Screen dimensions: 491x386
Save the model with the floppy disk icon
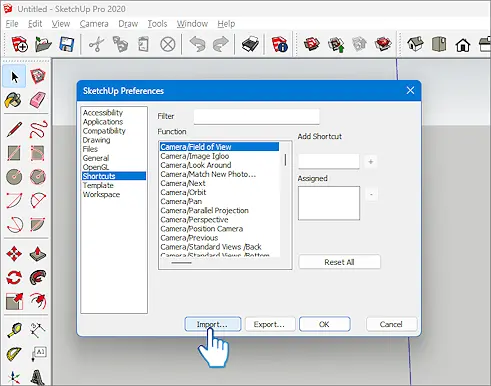(67, 44)
